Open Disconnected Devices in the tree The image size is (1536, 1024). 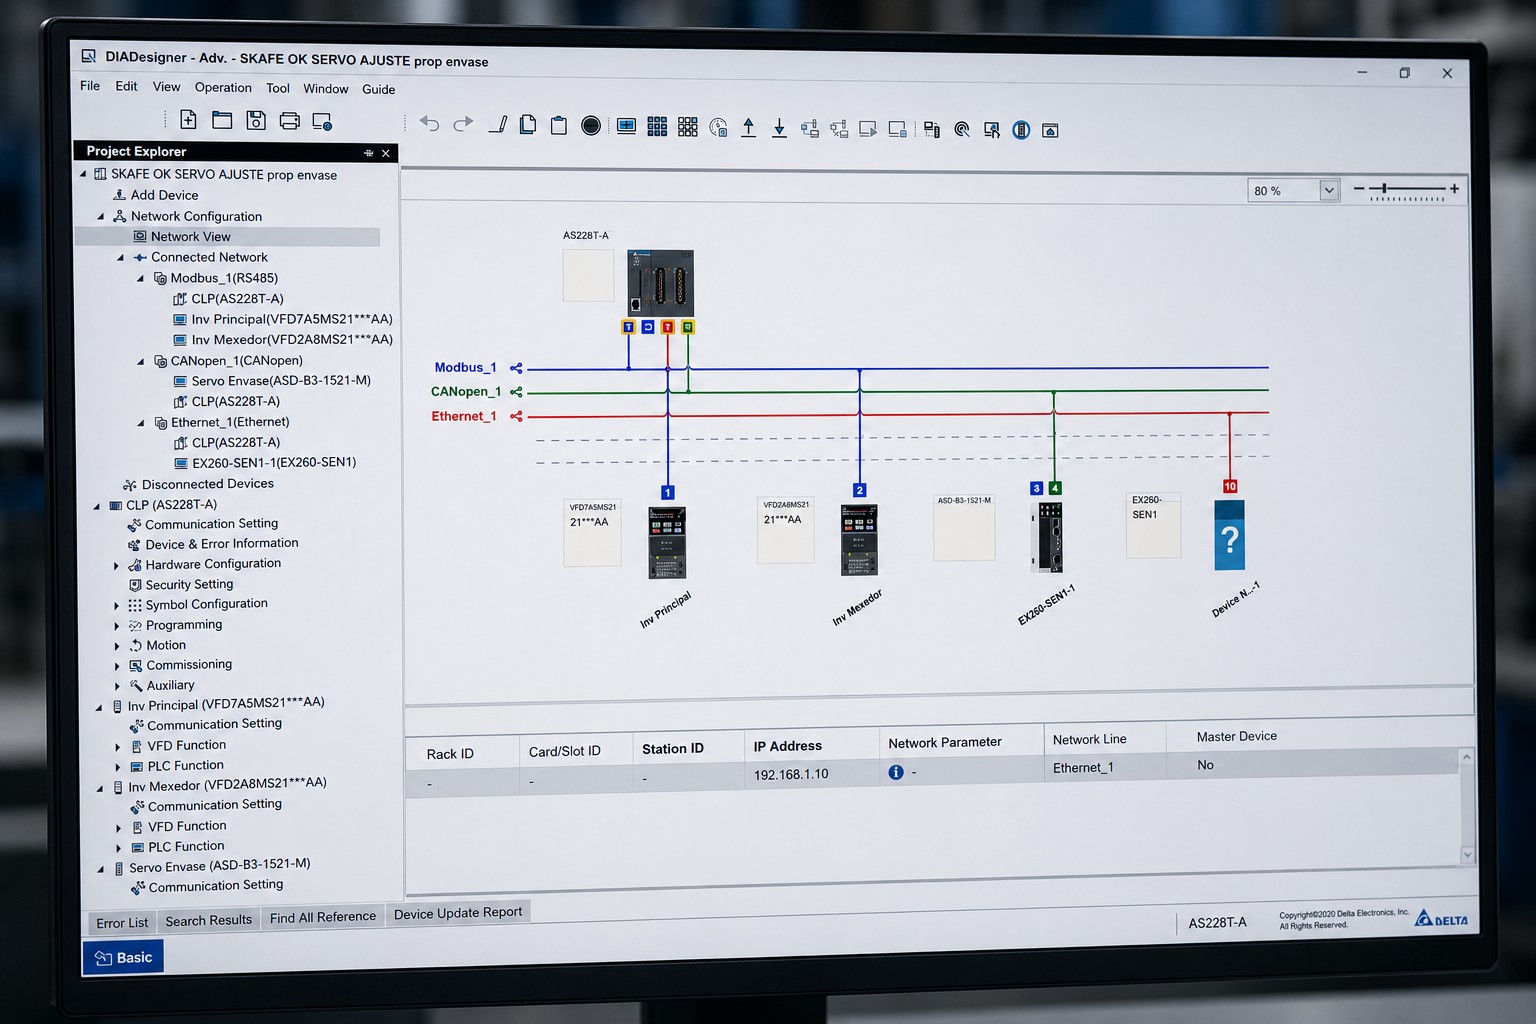point(208,484)
